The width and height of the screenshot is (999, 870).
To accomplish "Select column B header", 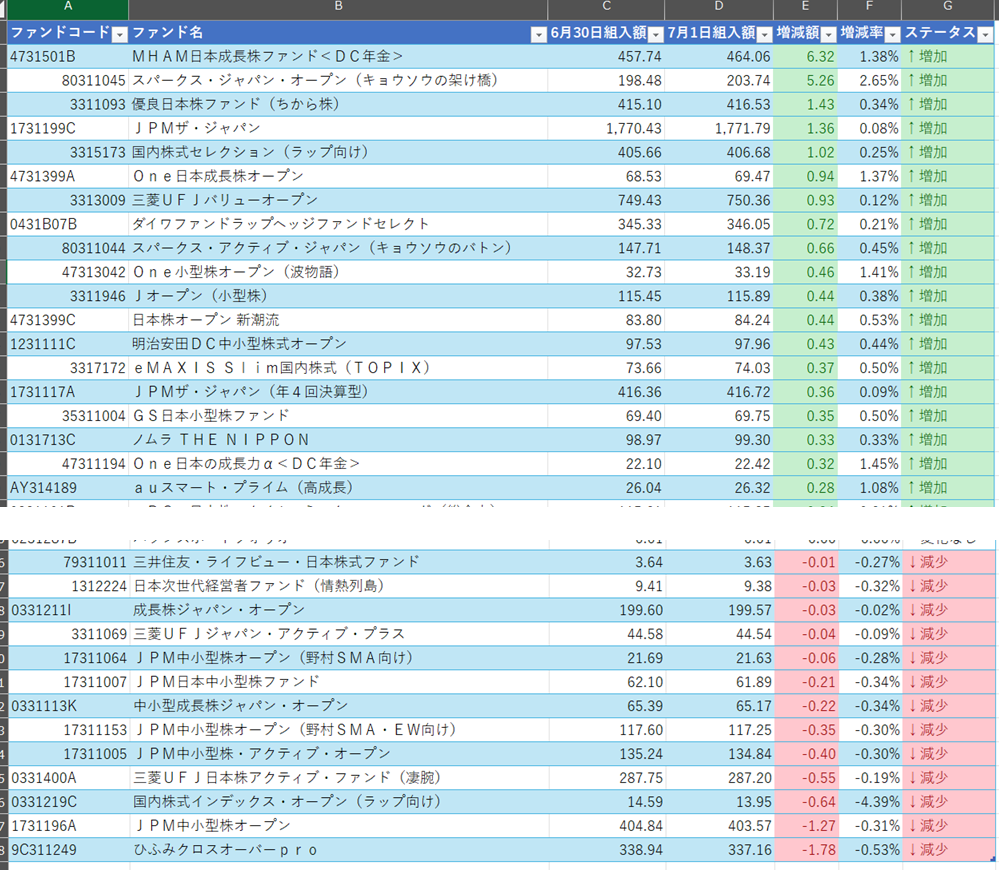I will (x=338, y=9).
